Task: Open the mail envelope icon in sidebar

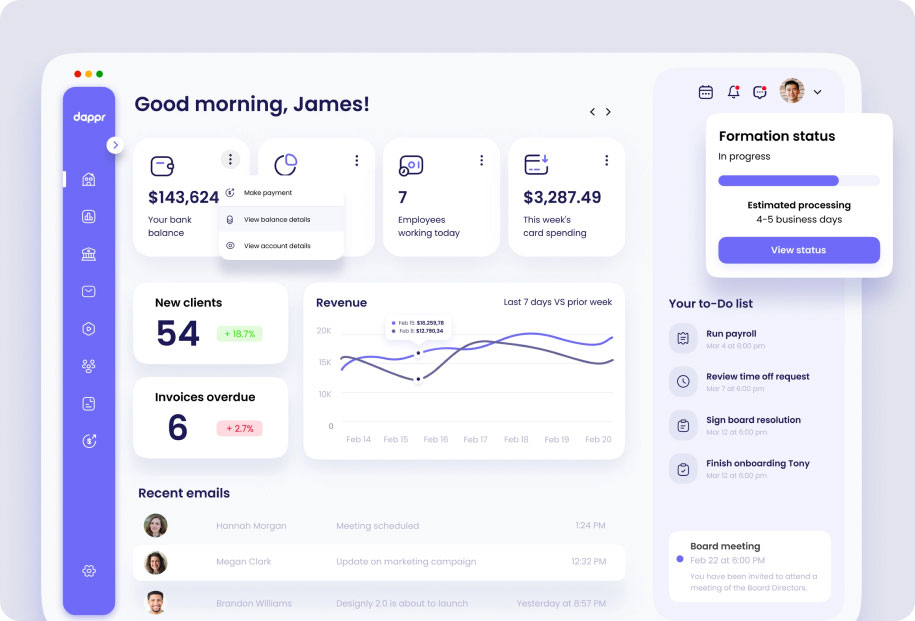Action: [x=89, y=292]
